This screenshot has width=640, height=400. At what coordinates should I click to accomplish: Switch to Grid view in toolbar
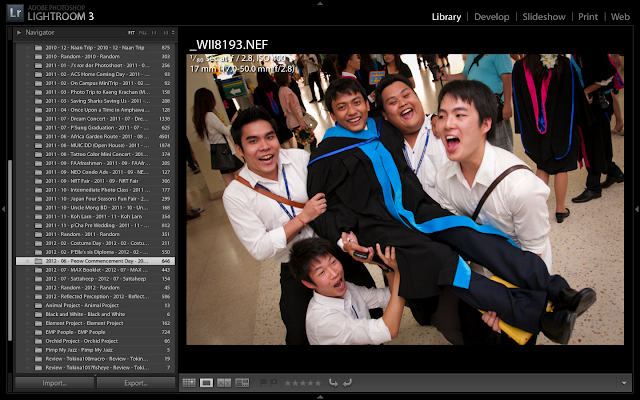pos(190,382)
